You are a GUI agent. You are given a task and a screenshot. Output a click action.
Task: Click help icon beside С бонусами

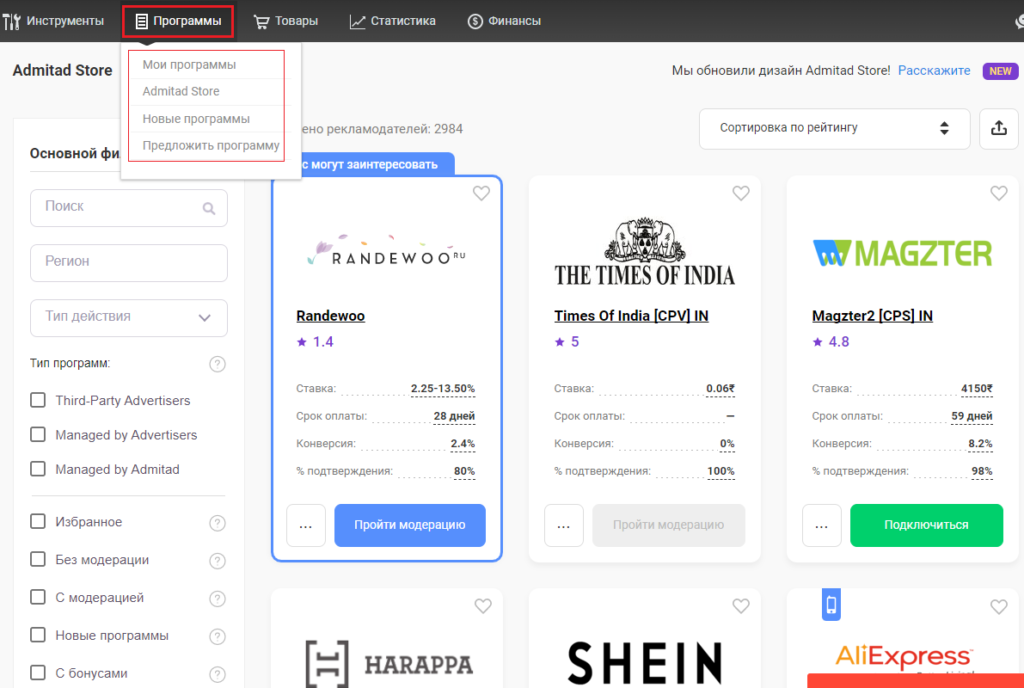(217, 674)
